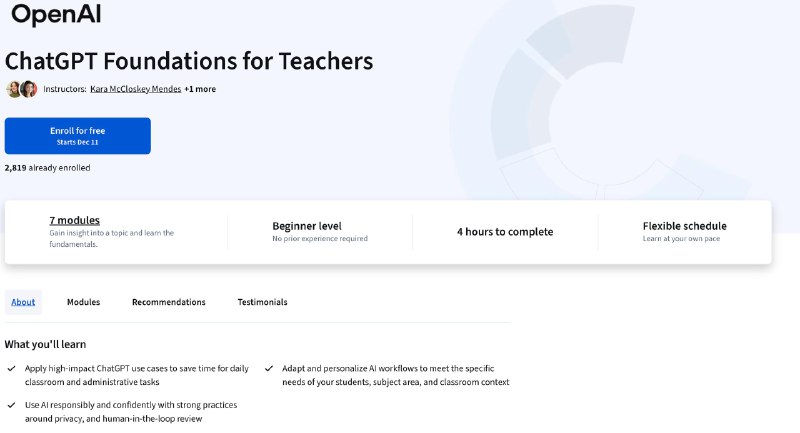Expand the "+1 more" instructors link
800x433 pixels.
200,89
